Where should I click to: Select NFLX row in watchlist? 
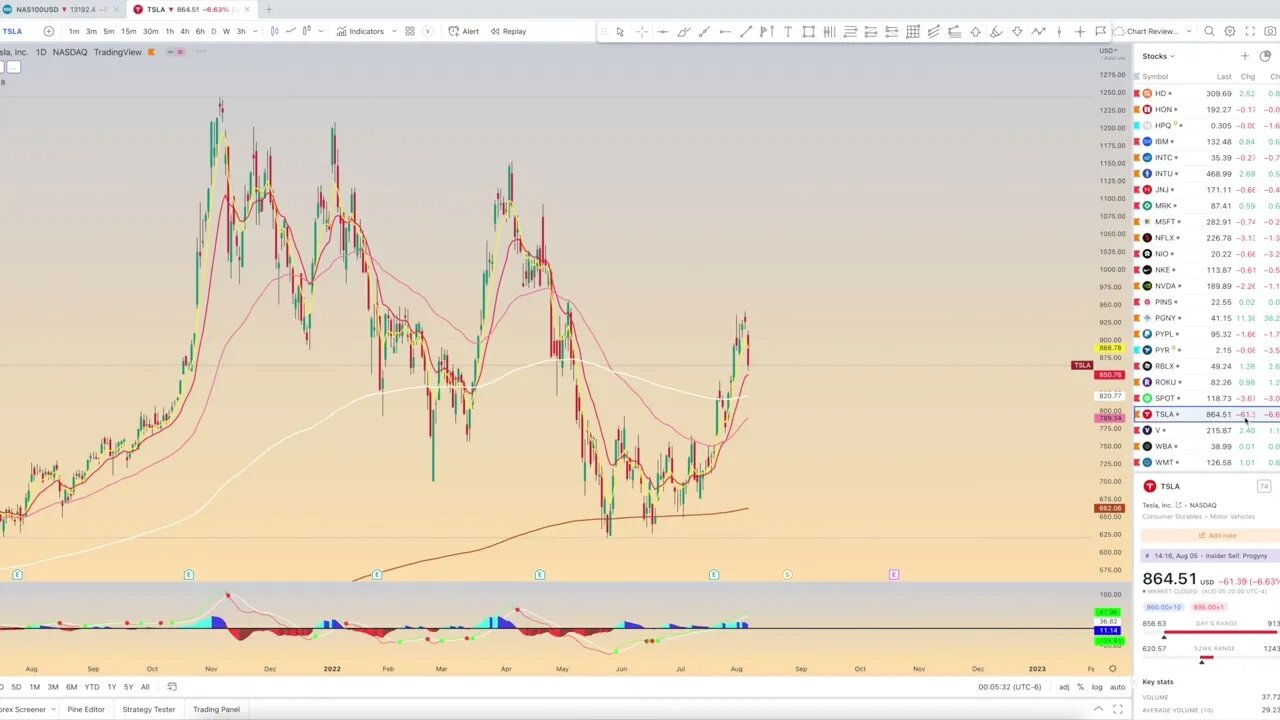(1206, 238)
